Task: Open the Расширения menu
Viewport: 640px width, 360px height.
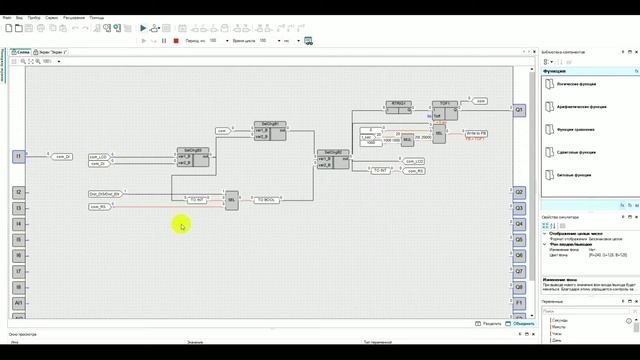Action: [x=74, y=18]
